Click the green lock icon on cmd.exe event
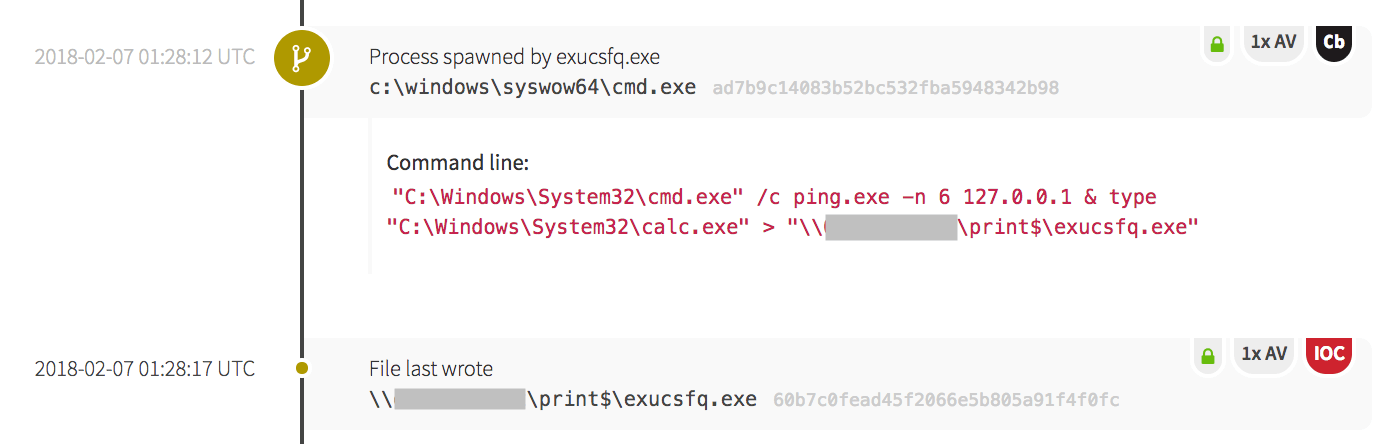Image resolution: width=1390 pixels, height=444 pixels. coord(1217,44)
